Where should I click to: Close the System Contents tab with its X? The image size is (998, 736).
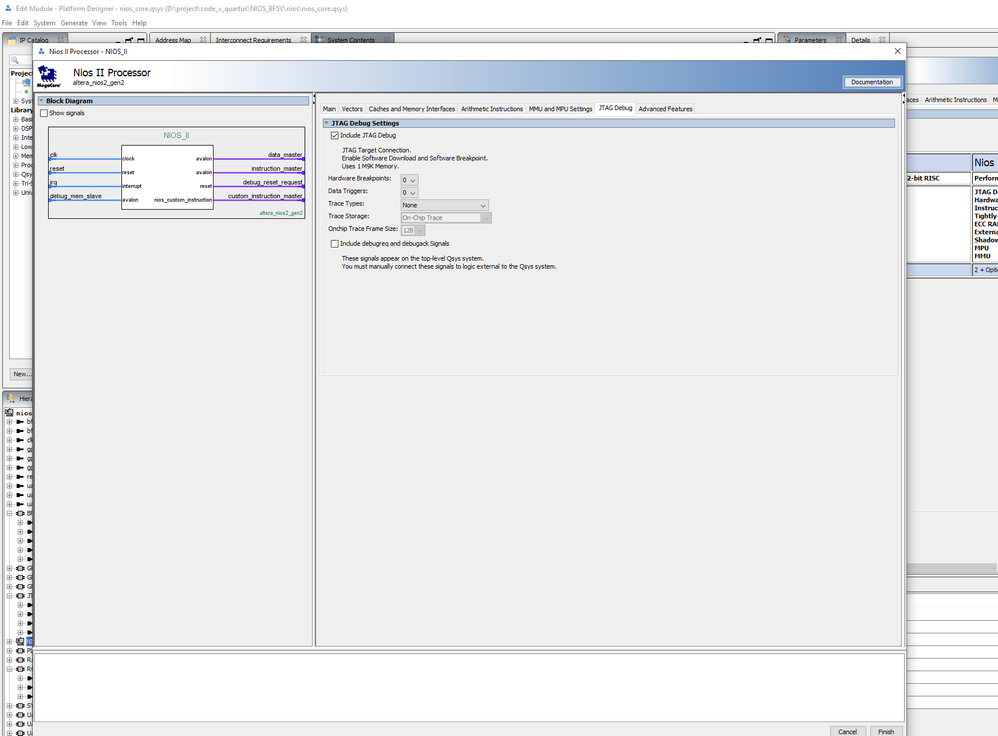387,39
